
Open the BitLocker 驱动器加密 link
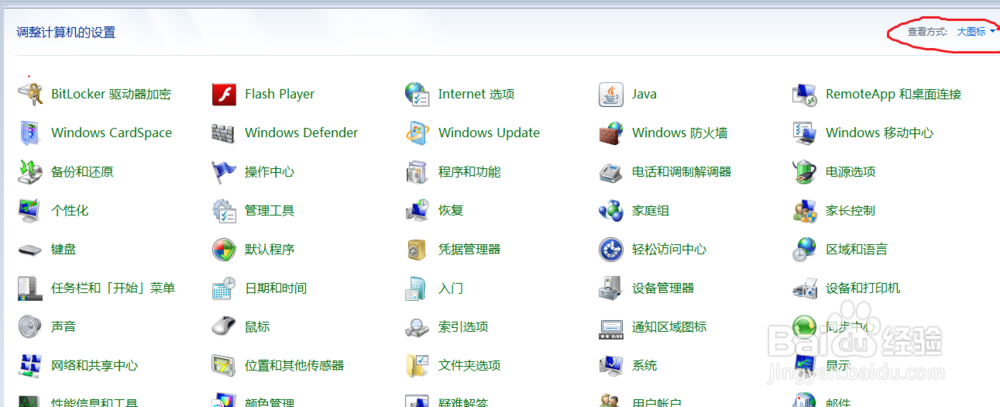[x=111, y=94]
